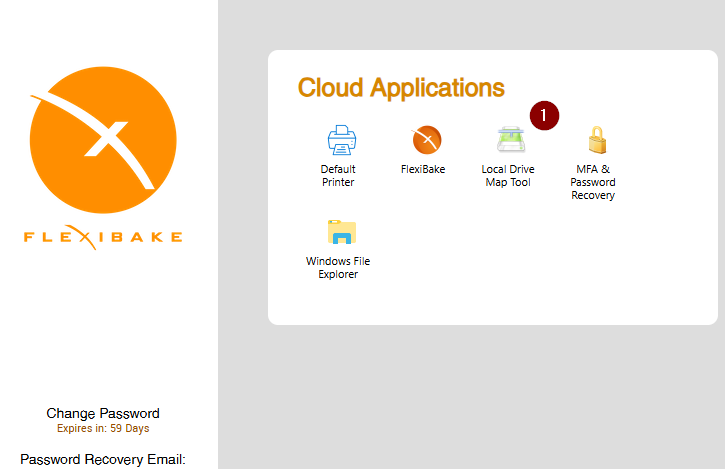This screenshot has width=725, height=469.
Task: Open the MFA & Password Recovery padlock icon
Action: click(597, 140)
